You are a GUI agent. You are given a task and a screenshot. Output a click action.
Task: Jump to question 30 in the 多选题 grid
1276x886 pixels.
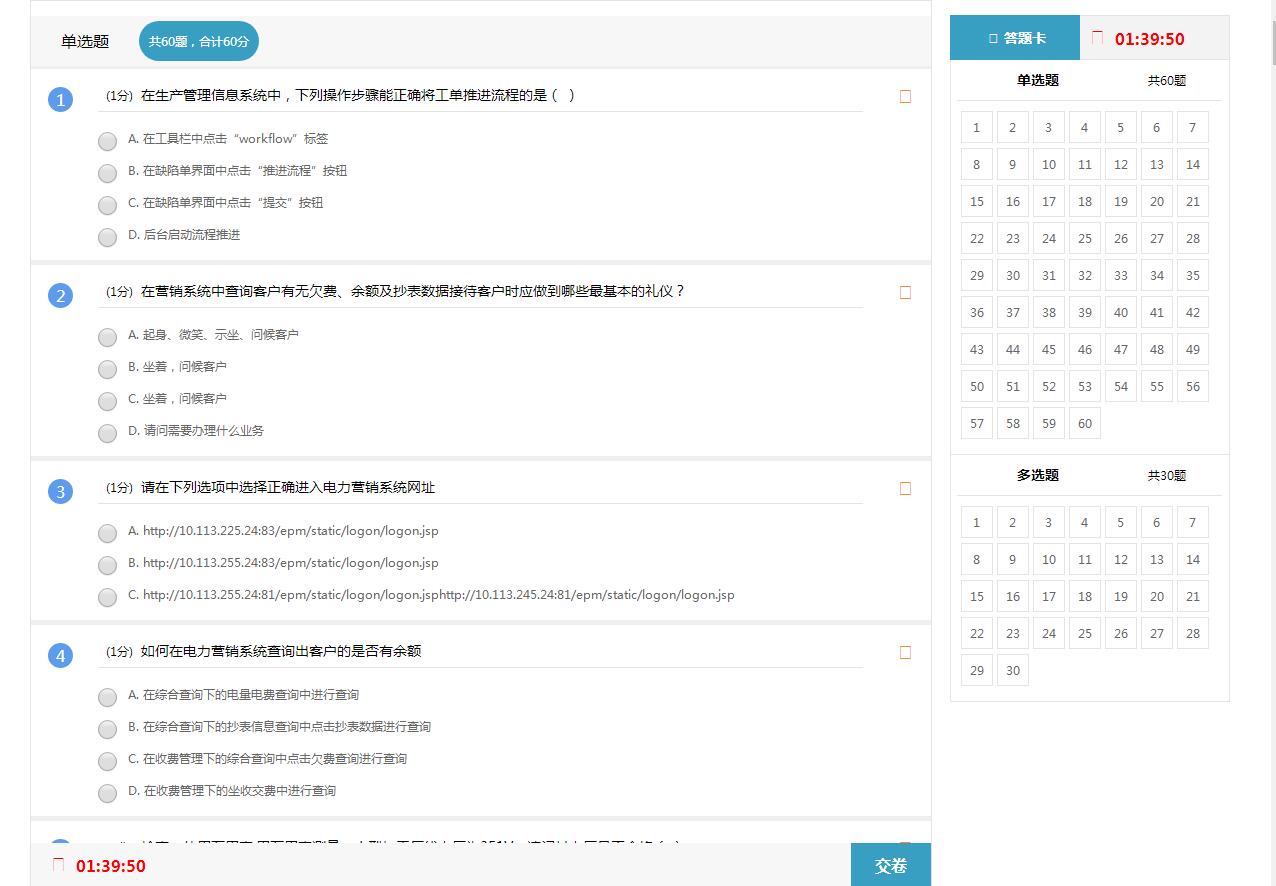pyautogui.click(x=1012, y=670)
